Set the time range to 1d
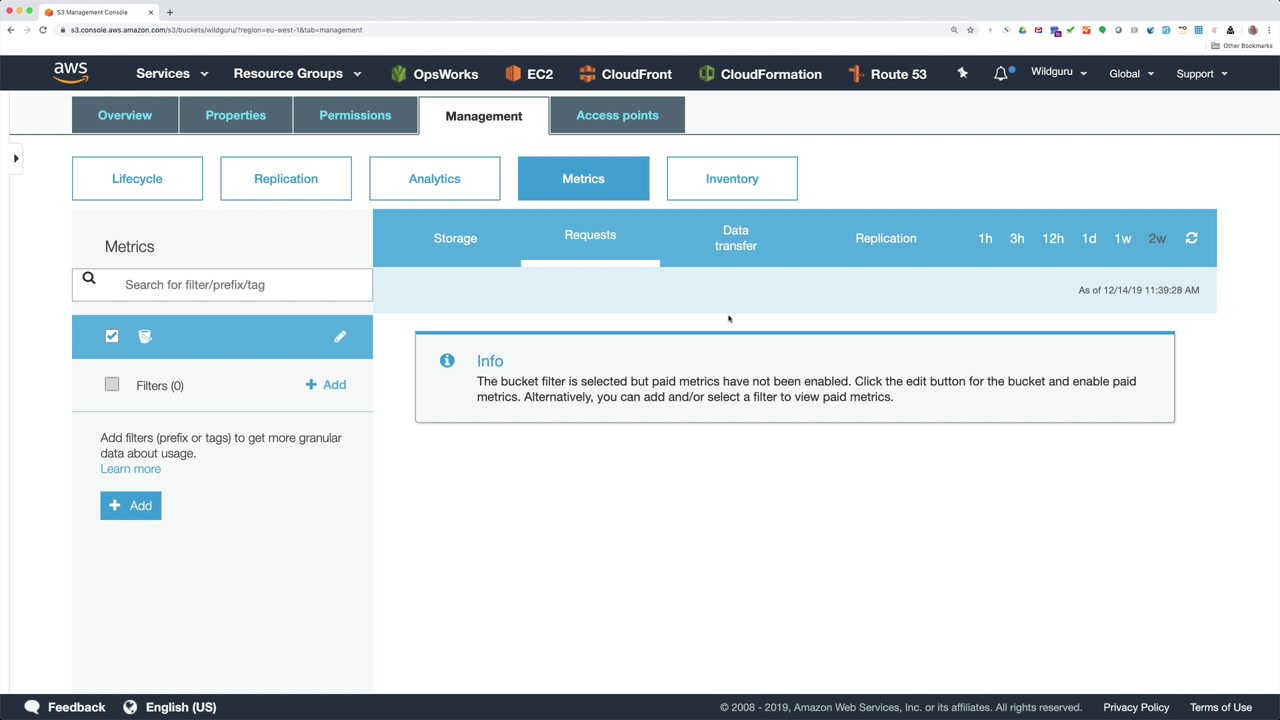 click(x=1089, y=238)
